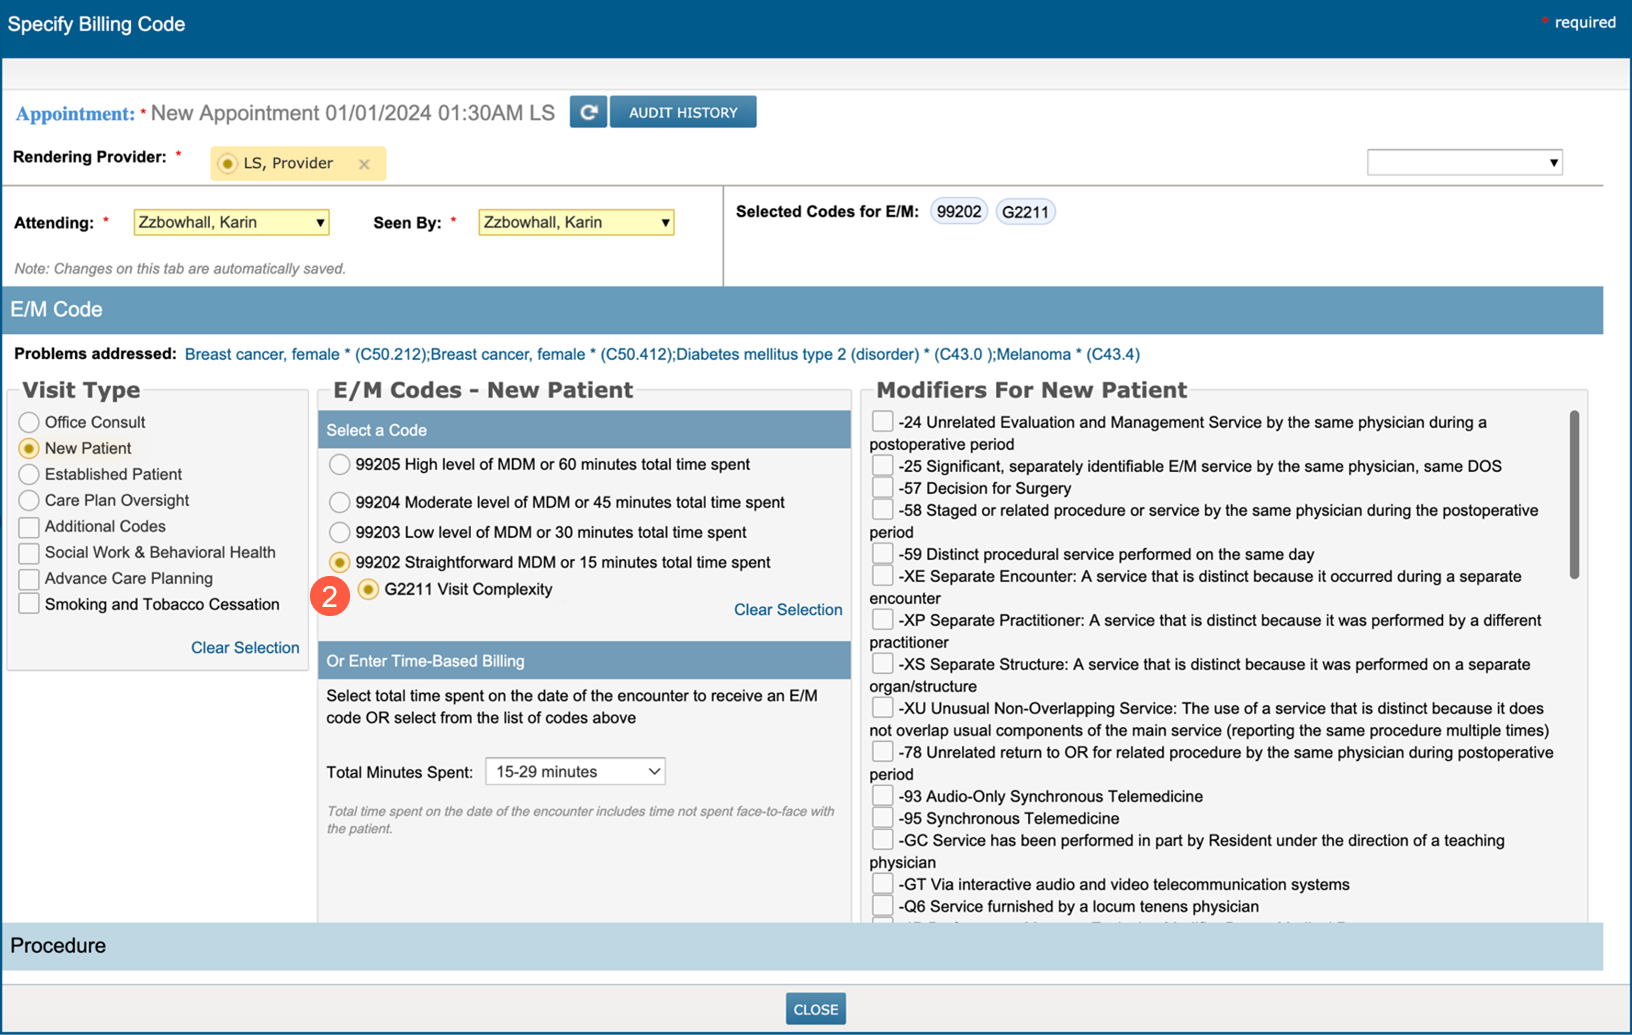The height and width of the screenshot is (1035, 1632).
Task: Close the Specify Billing Code dialog
Action: pos(815,1009)
